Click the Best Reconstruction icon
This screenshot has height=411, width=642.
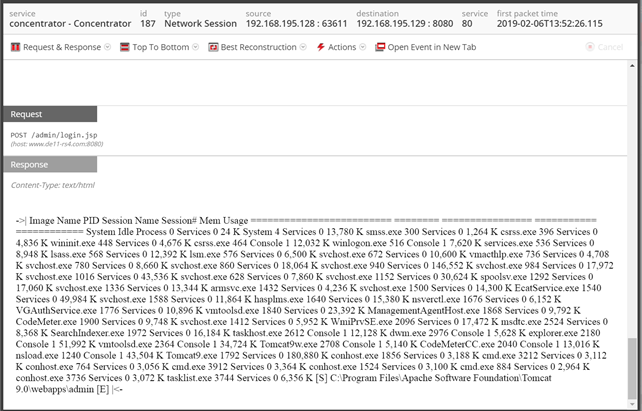(213, 47)
